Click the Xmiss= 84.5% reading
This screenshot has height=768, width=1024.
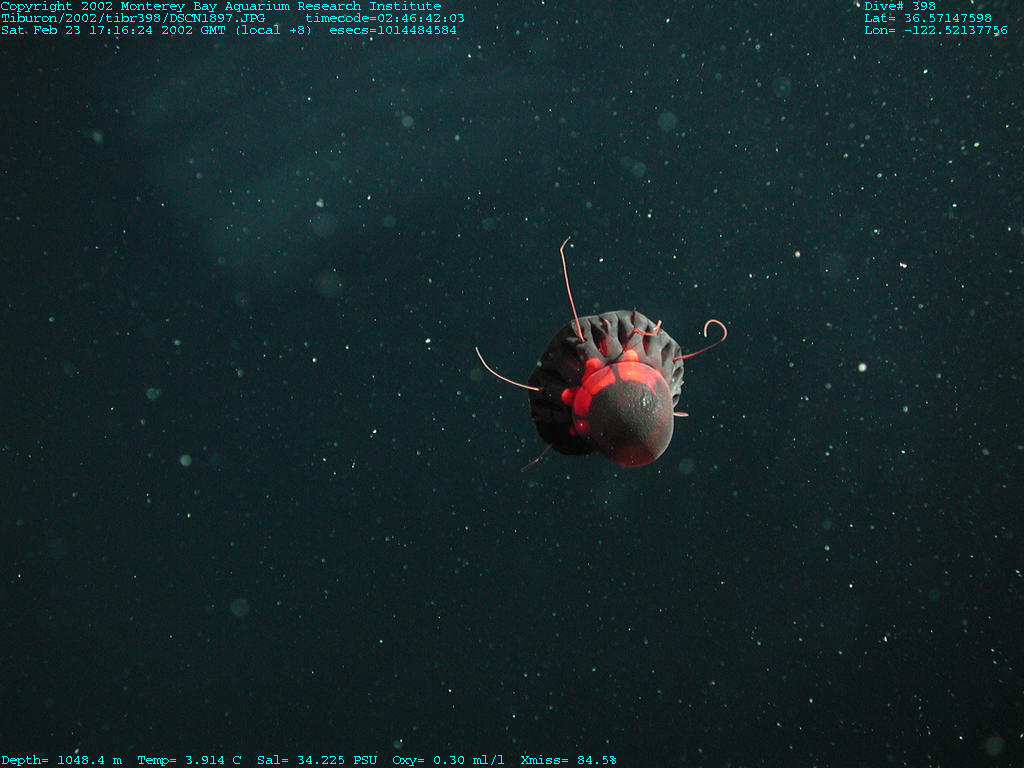tap(569, 760)
